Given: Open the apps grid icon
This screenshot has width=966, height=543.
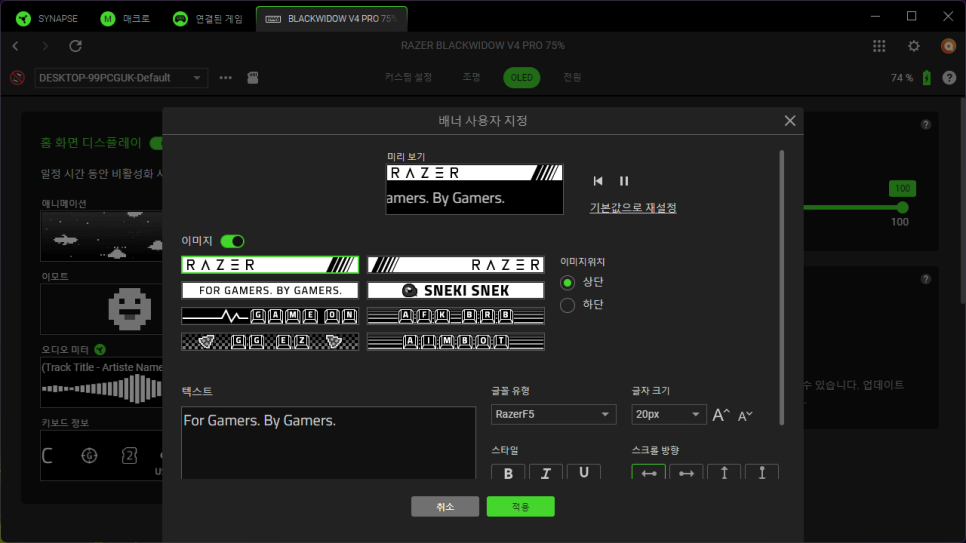Looking at the screenshot, I should [x=879, y=46].
